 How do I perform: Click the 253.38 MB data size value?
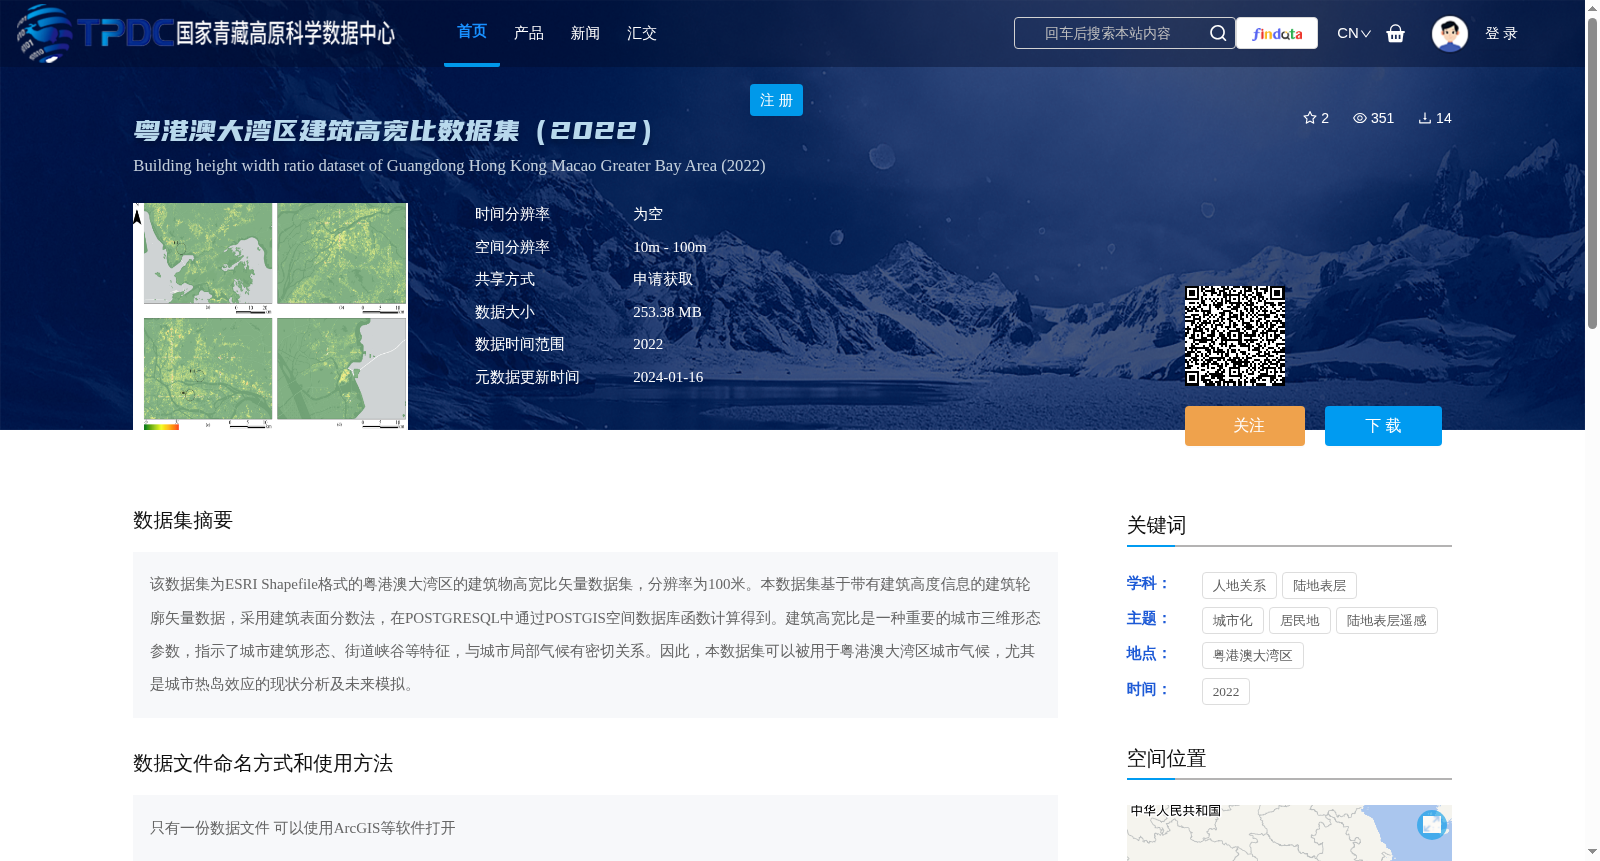click(x=667, y=312)
